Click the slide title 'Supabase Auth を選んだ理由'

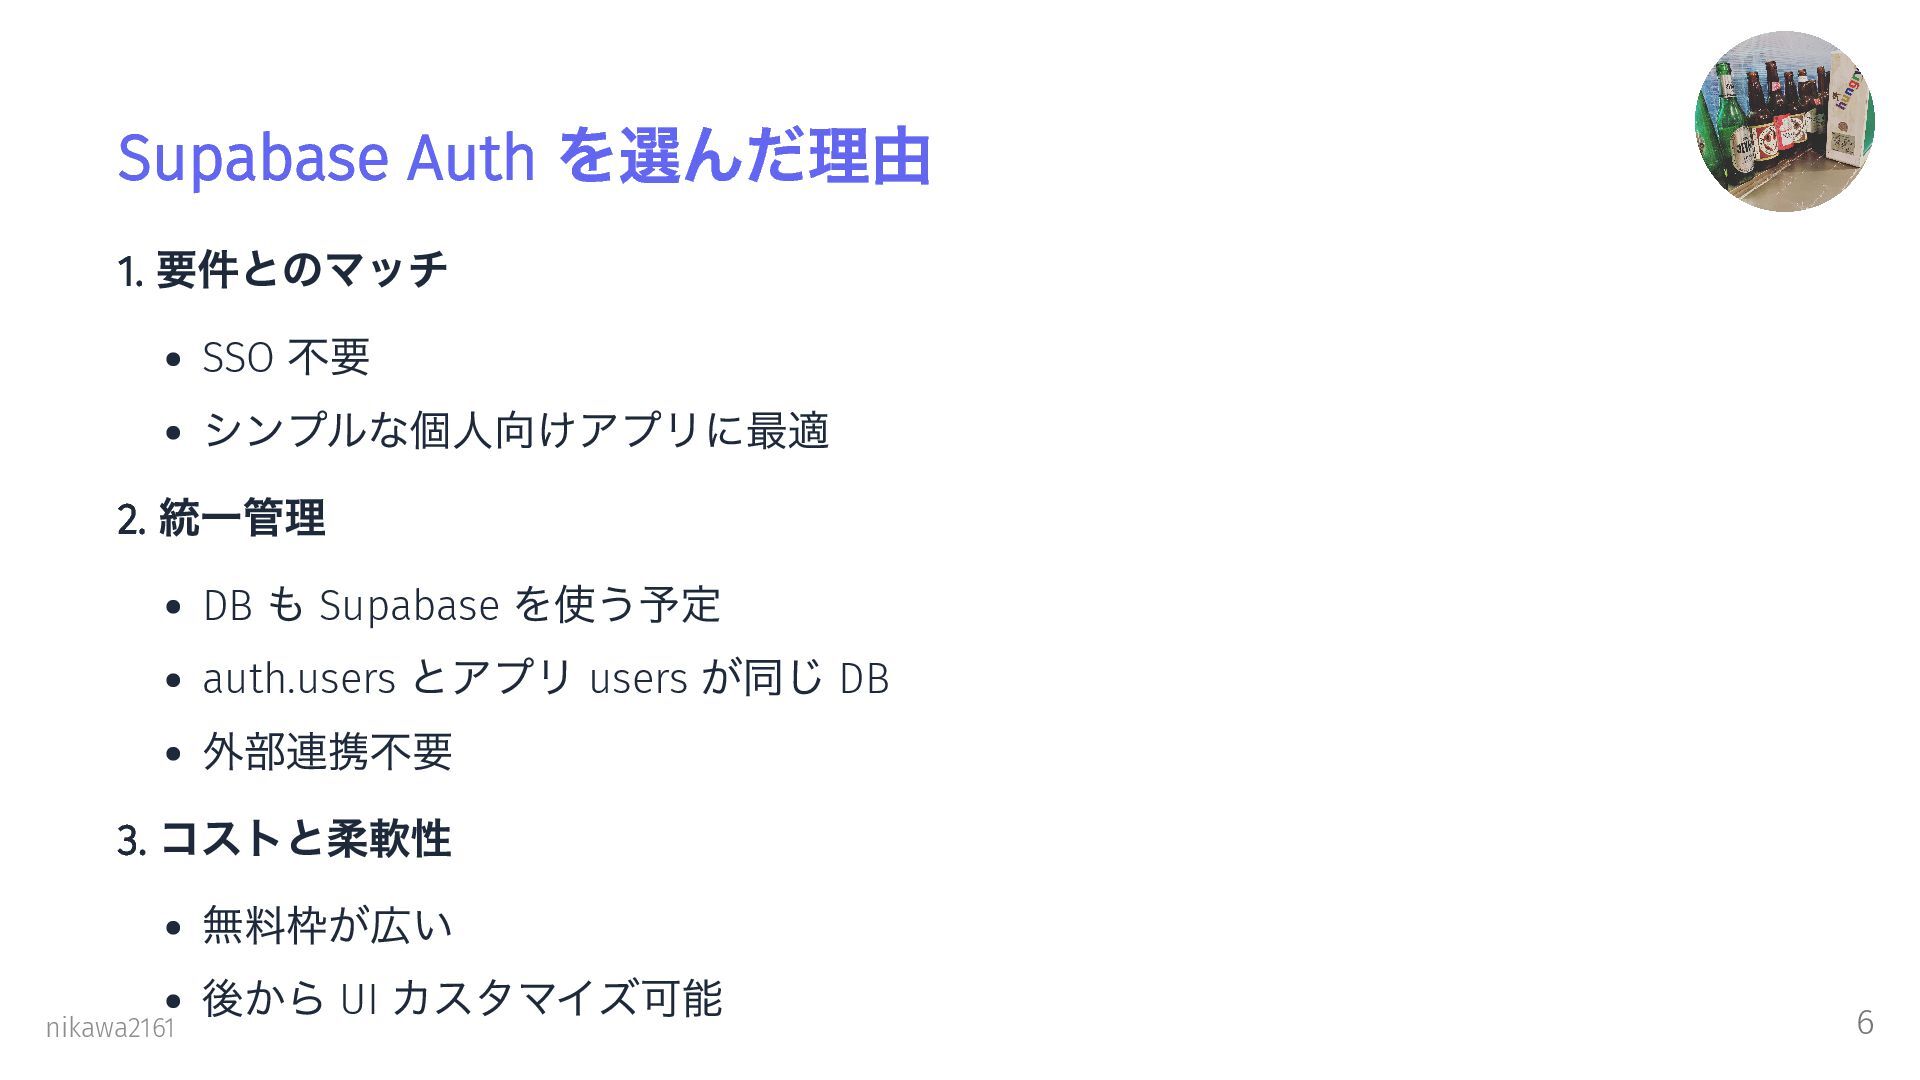pyautogui.click(x=524, y=158)
